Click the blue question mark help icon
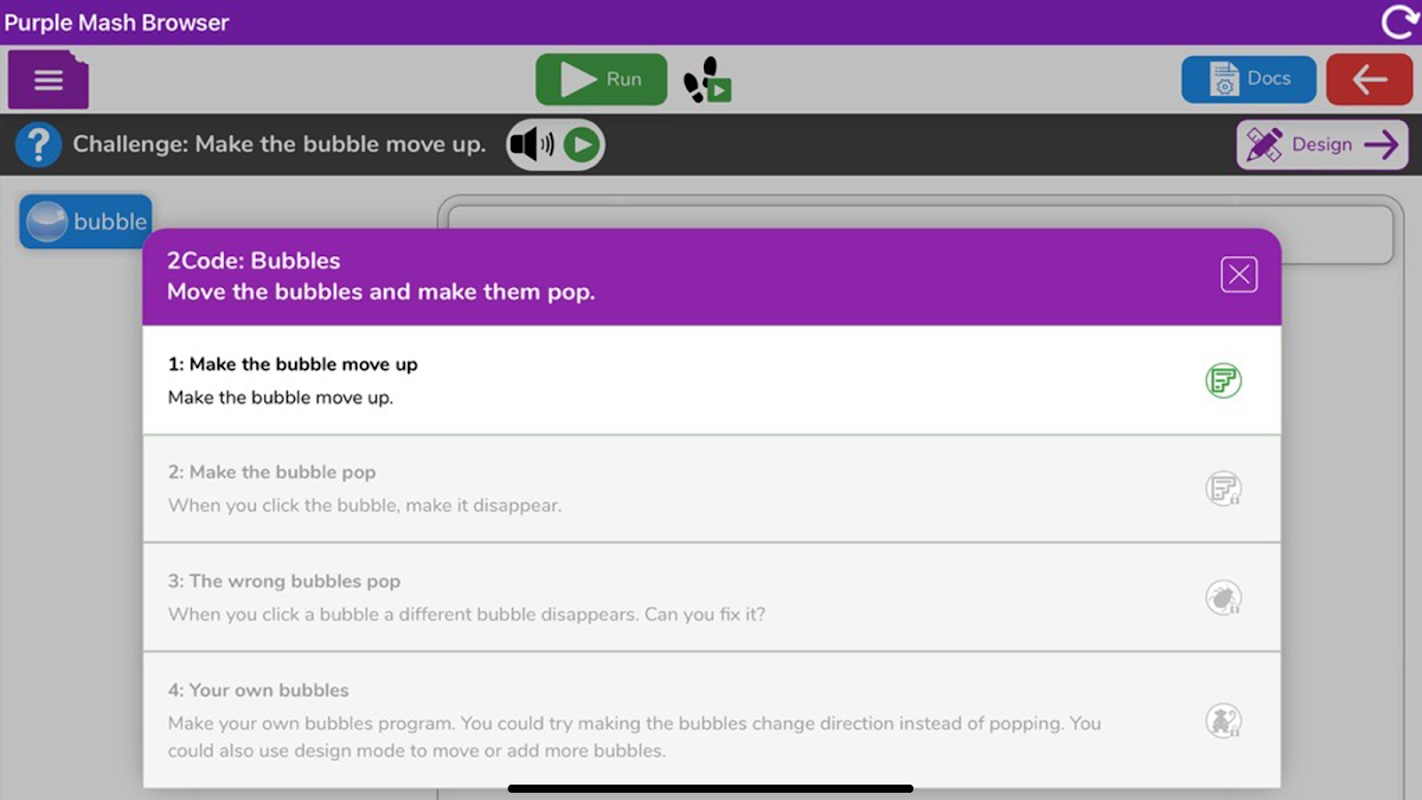The image size is (1422, 800). [39, 144]
